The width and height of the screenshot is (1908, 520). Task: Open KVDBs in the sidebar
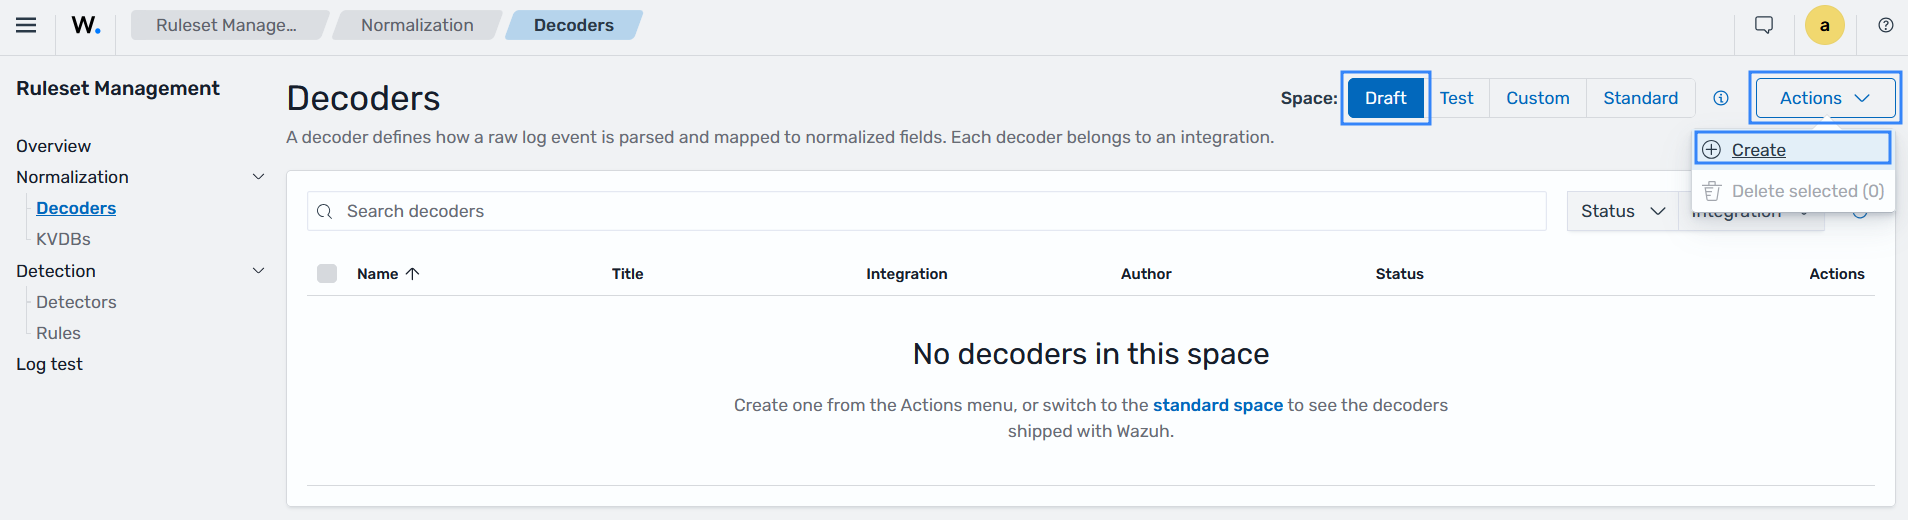[63, 239]
